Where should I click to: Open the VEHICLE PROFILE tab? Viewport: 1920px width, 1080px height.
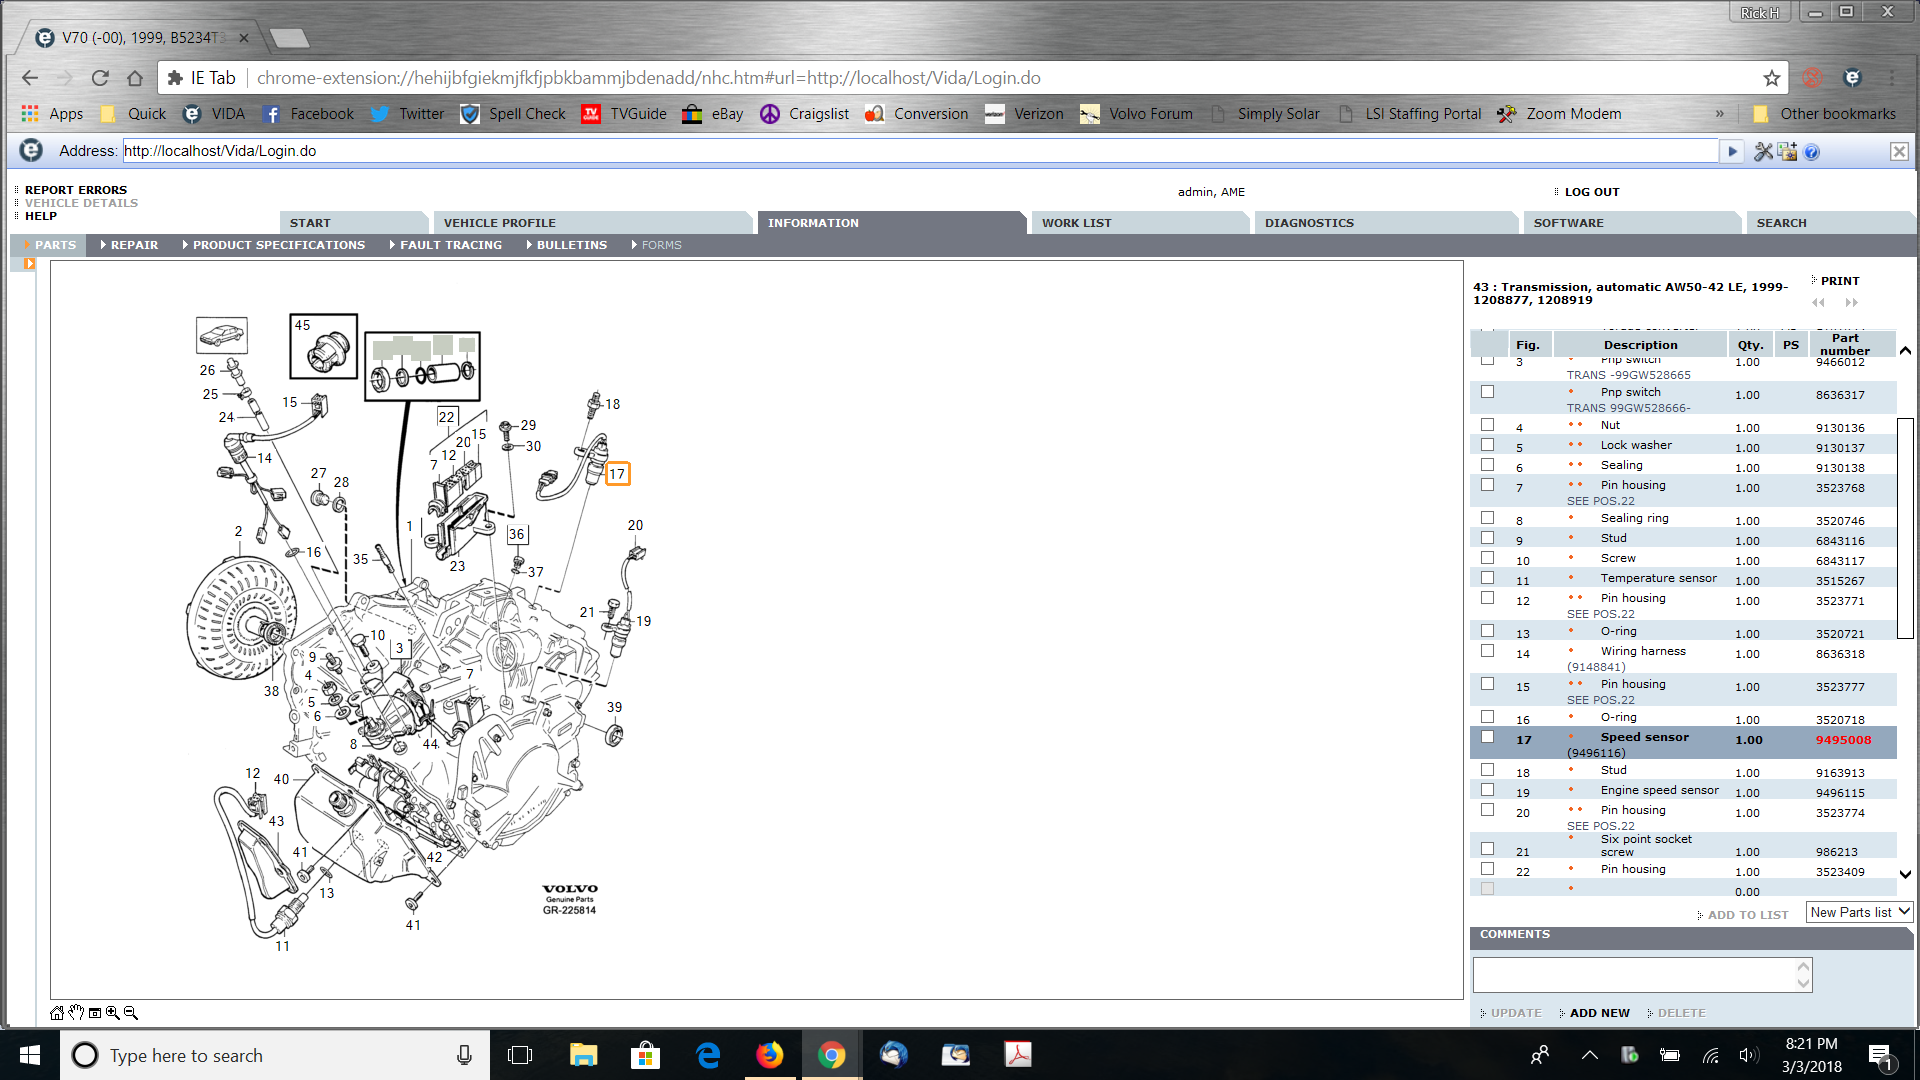(499, 223)
